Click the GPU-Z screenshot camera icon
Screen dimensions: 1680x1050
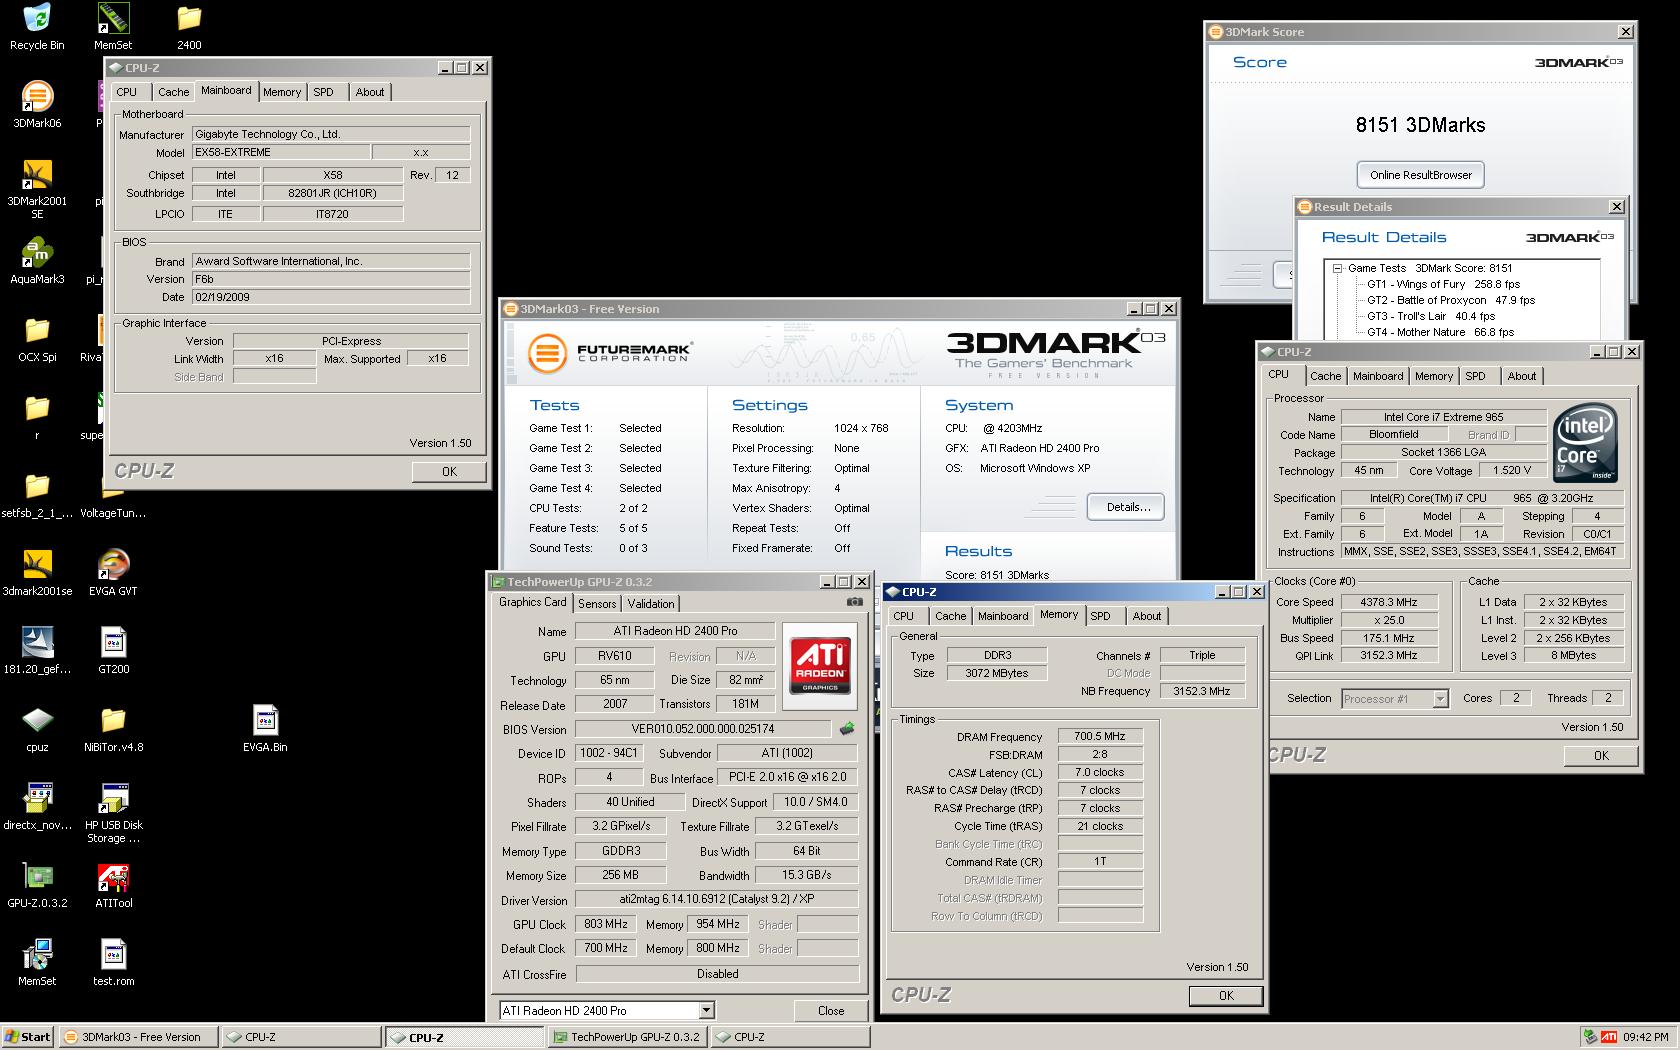pyautogui.click(x=854, y=602)
